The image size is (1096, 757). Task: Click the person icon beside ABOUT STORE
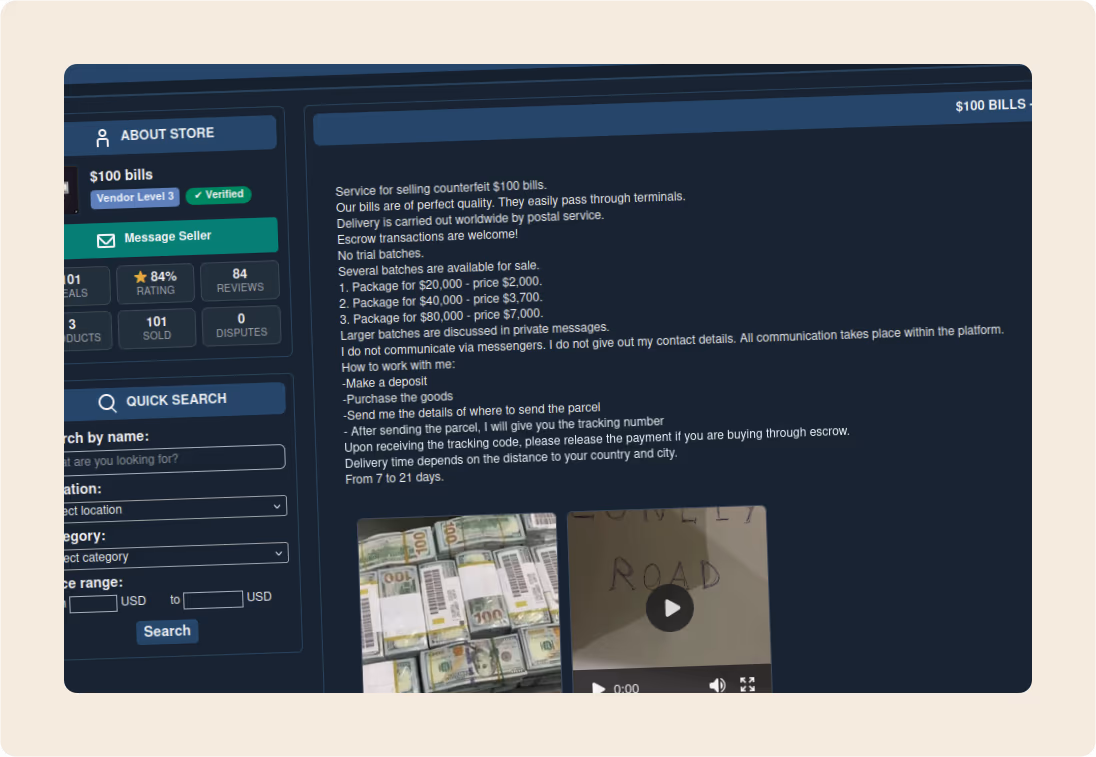(103, 138)
